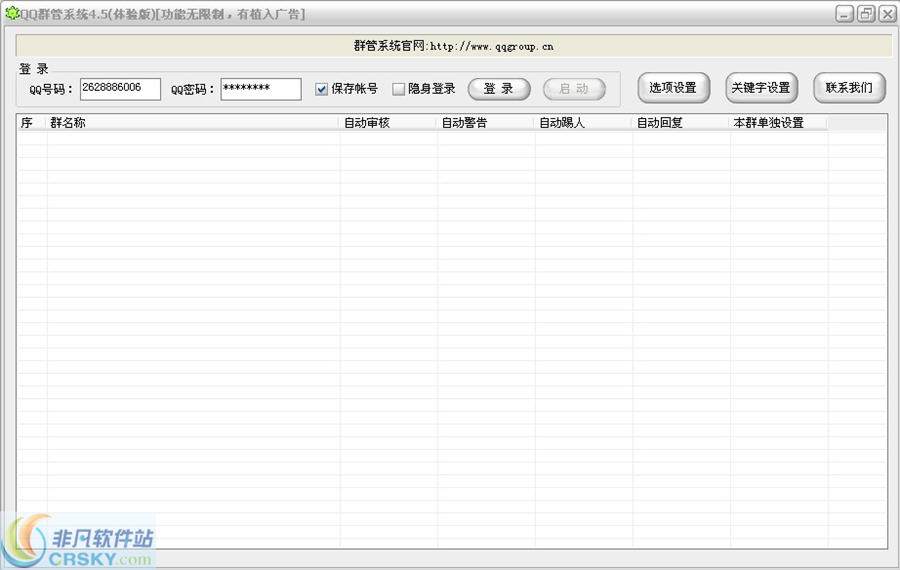Click the 联系我们 button
Viewport: 900px width, 570px height.
pyautogui.click(x=849, y=88)
